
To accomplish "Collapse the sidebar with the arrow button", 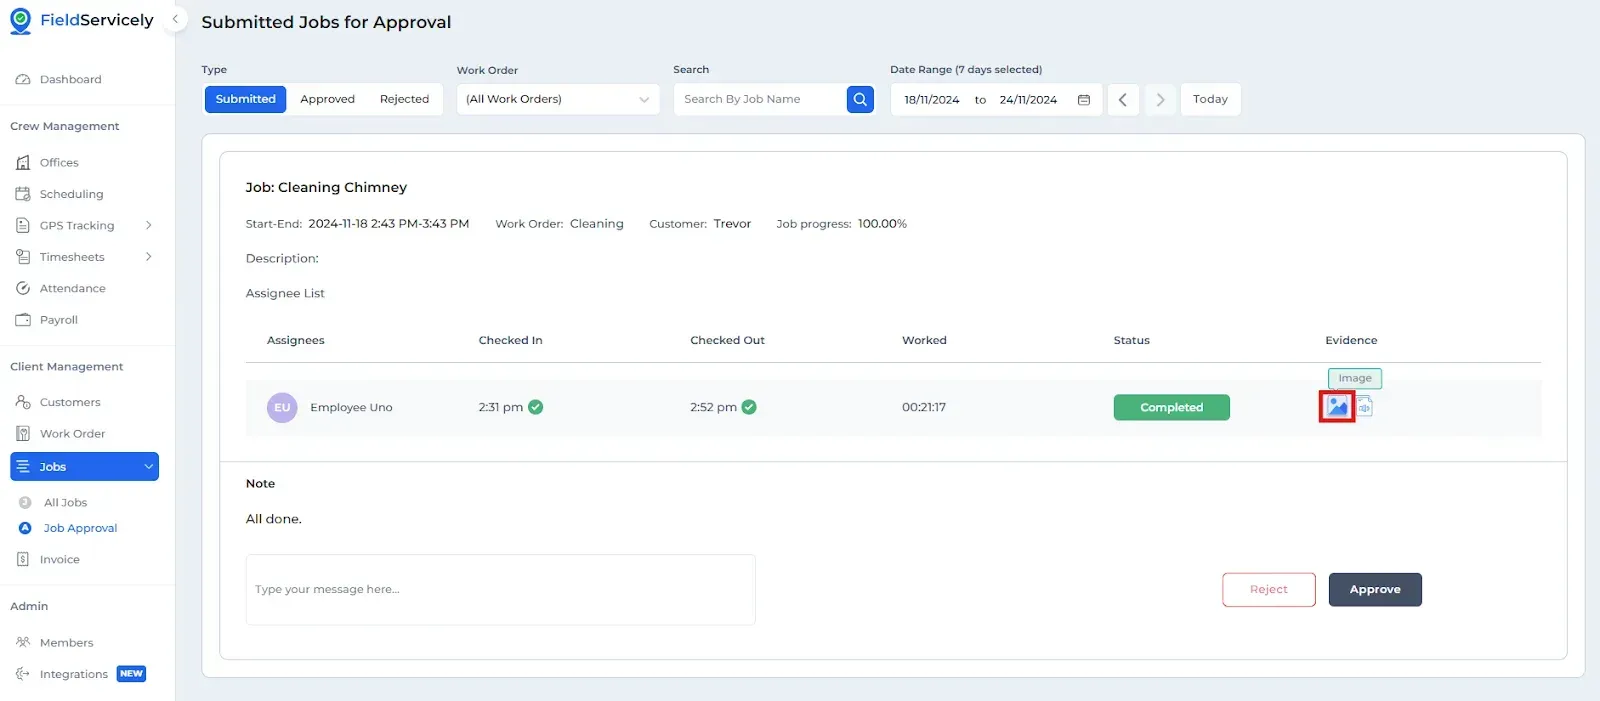I will click(x=175, y=19).
